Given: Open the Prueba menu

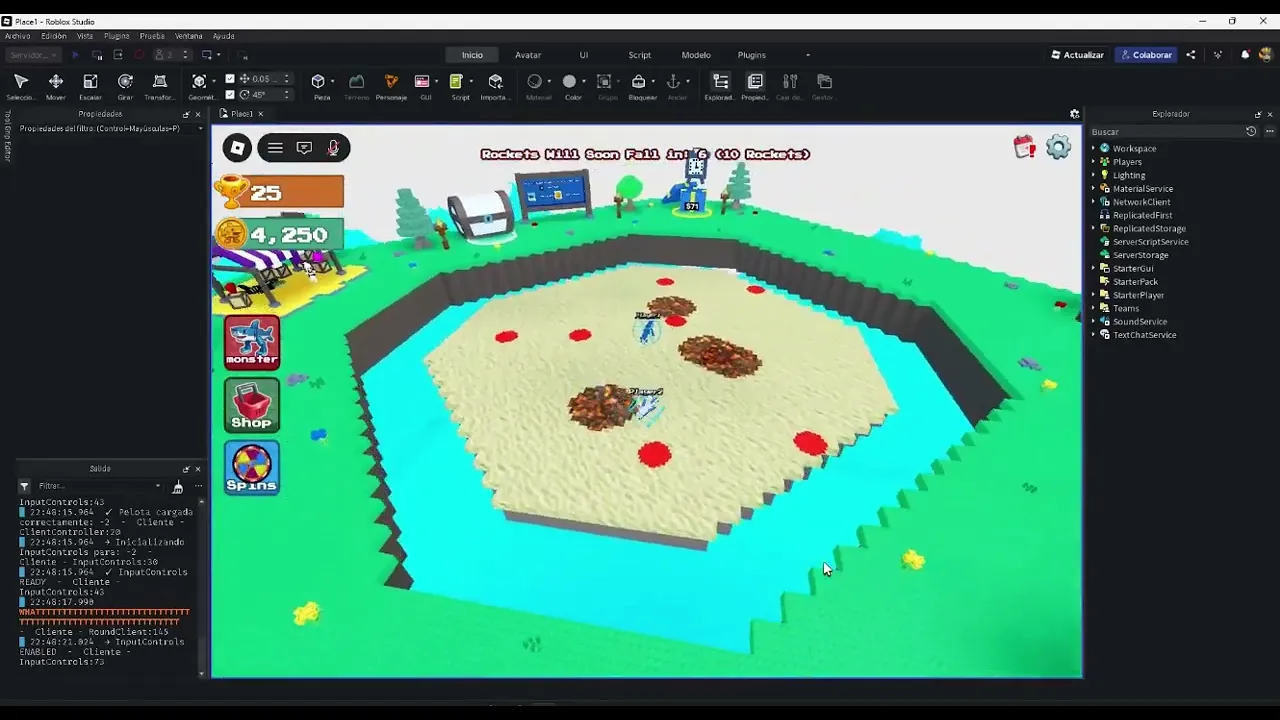Looking at the screenshot, I should click(152, 36).
